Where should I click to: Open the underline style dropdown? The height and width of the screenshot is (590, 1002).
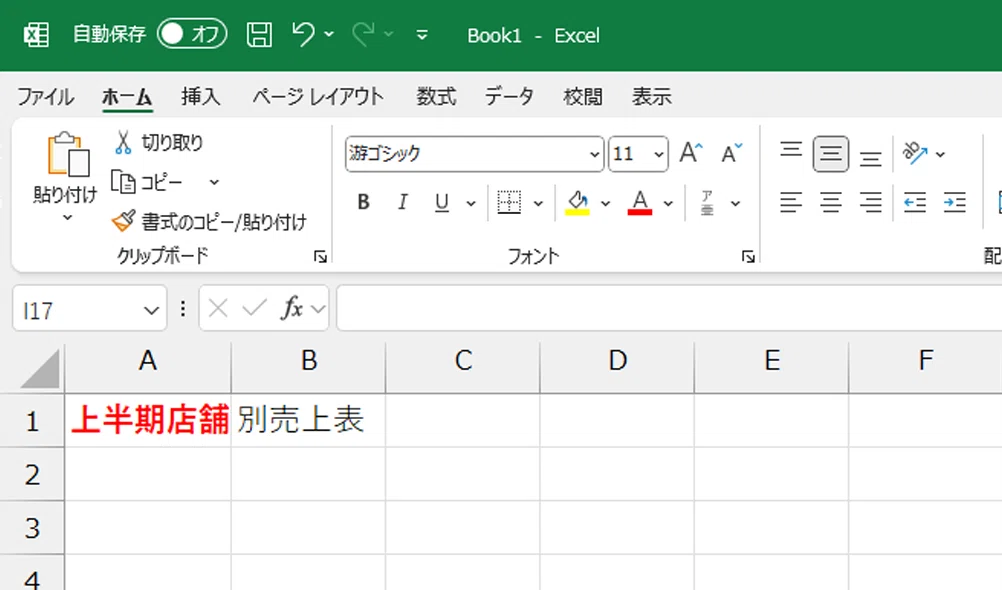click(x=471, y=203)
